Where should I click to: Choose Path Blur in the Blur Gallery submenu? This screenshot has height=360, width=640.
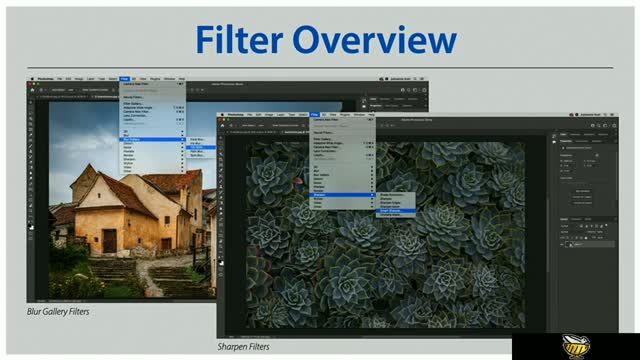click(202, 151)
